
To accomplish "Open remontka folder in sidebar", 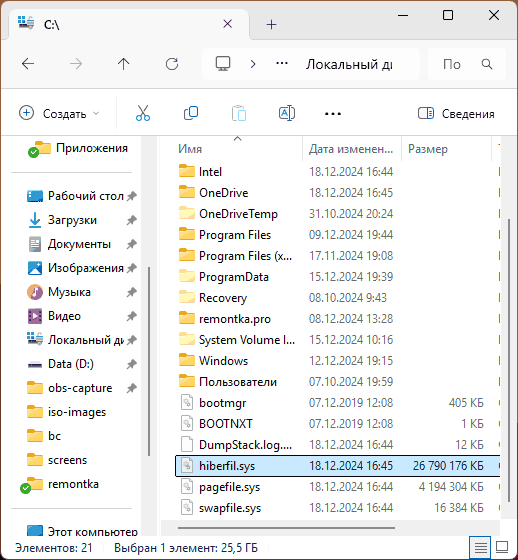I will (60, 484).
